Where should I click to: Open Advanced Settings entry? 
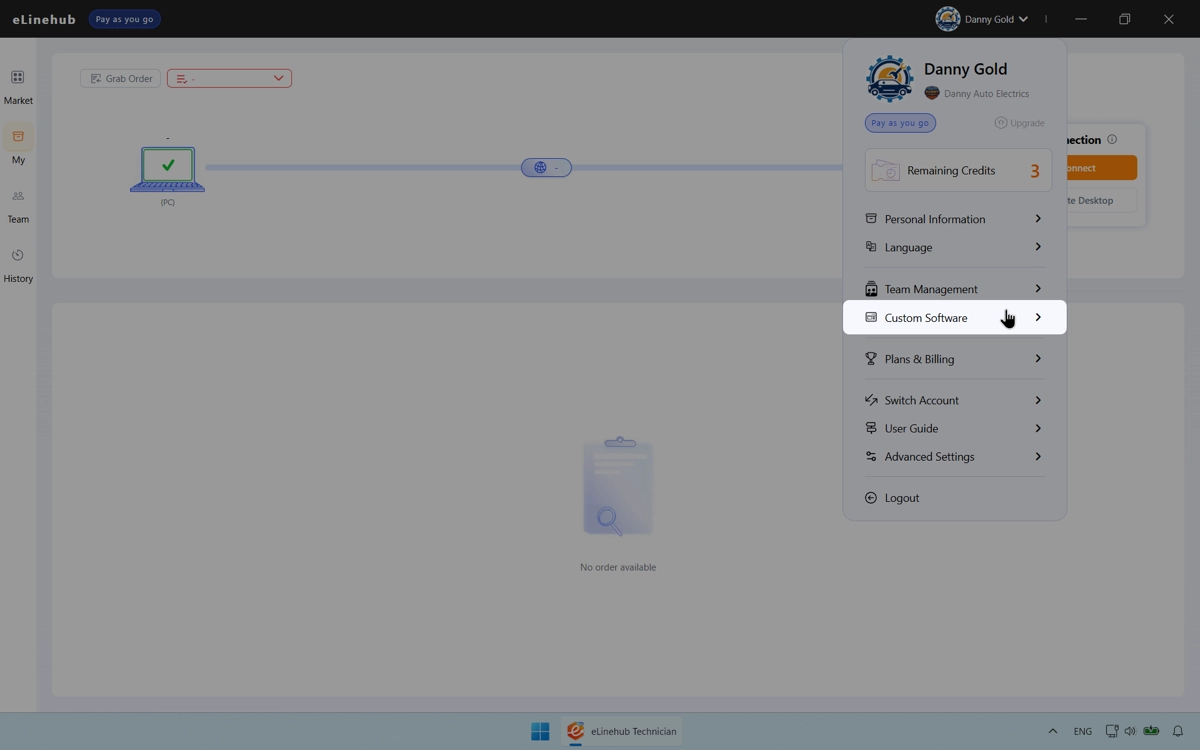pos(955,456)
